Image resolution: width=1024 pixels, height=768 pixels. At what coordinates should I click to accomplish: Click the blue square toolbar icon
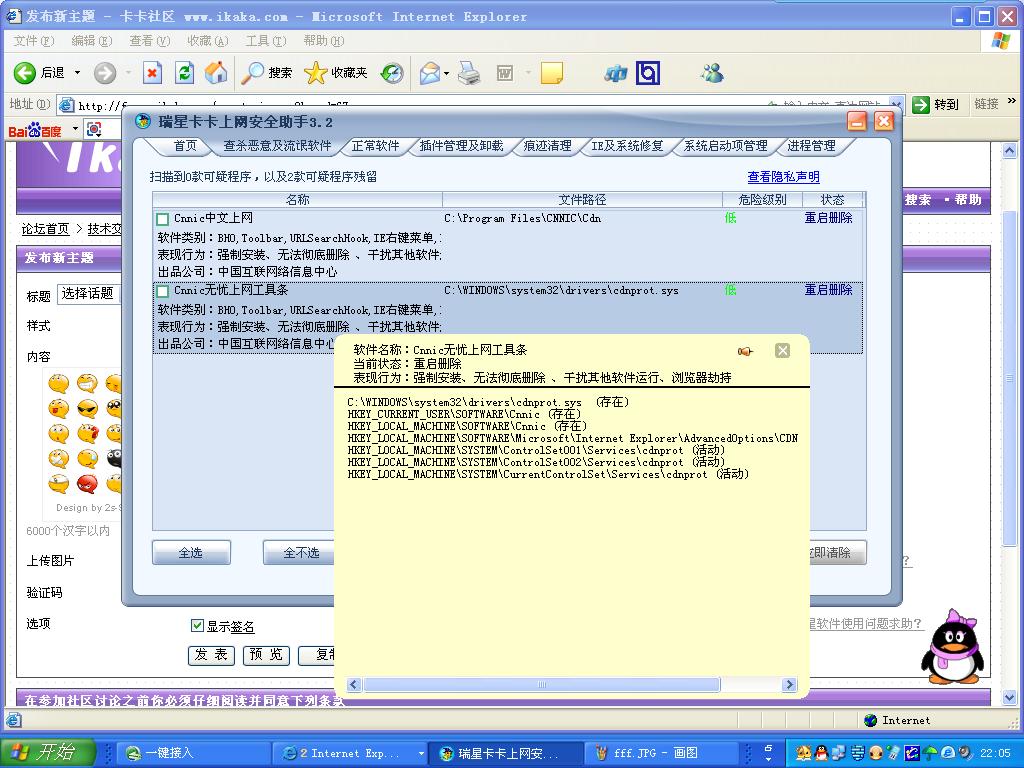click(648, 72)
